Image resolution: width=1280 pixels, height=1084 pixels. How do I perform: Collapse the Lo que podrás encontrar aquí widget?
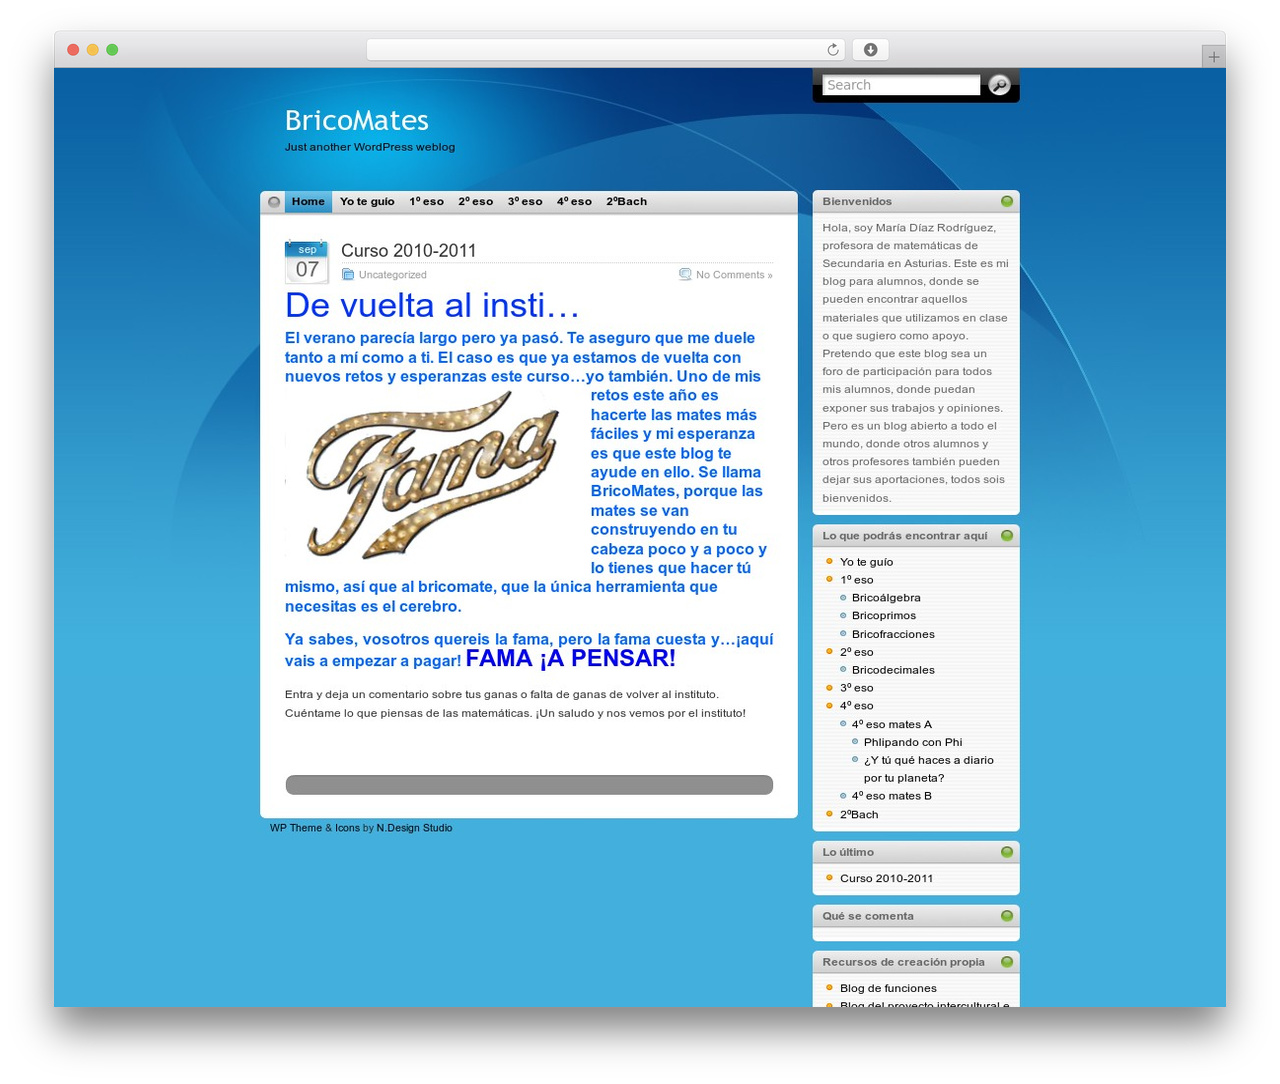1007,536
